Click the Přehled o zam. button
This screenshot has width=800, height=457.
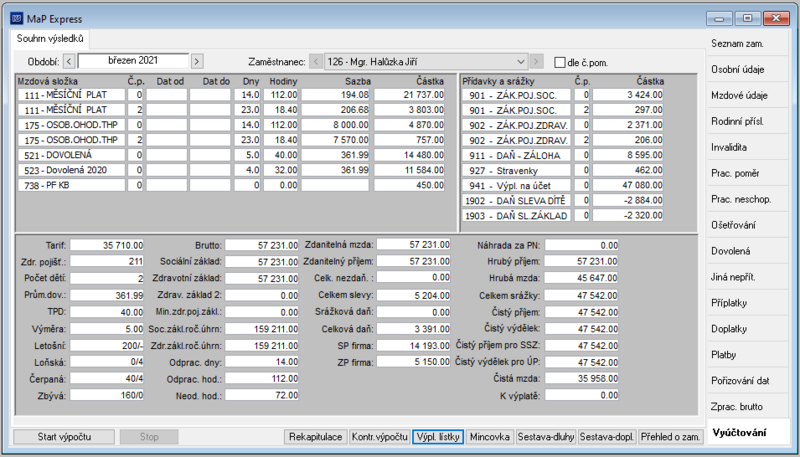point(671,437)
